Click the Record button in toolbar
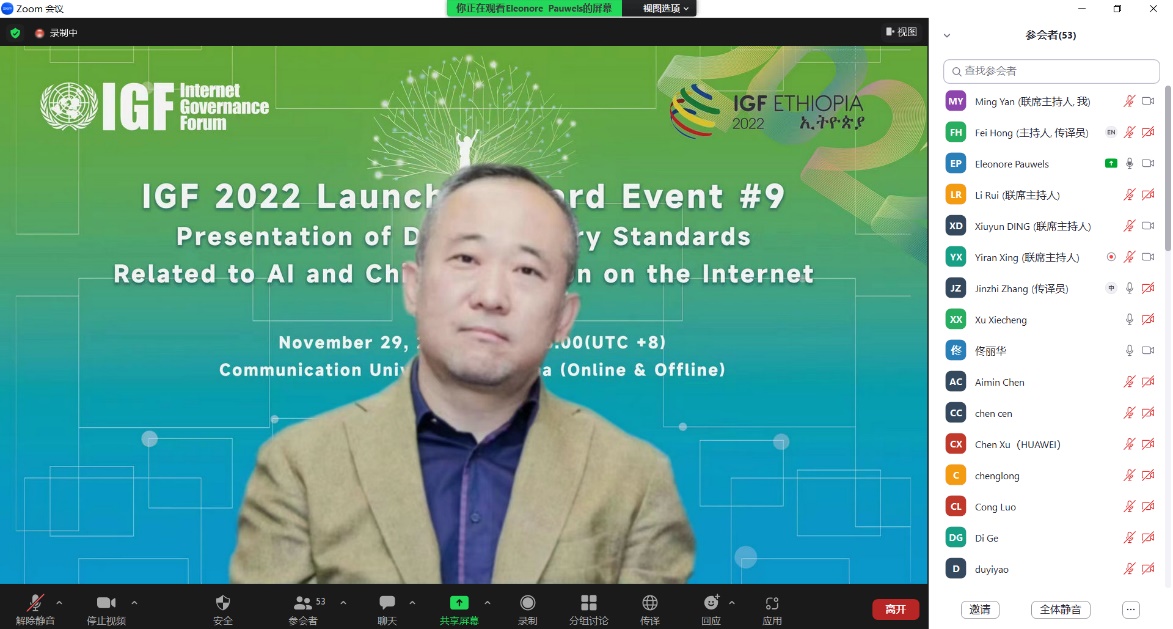 [527, 603]
